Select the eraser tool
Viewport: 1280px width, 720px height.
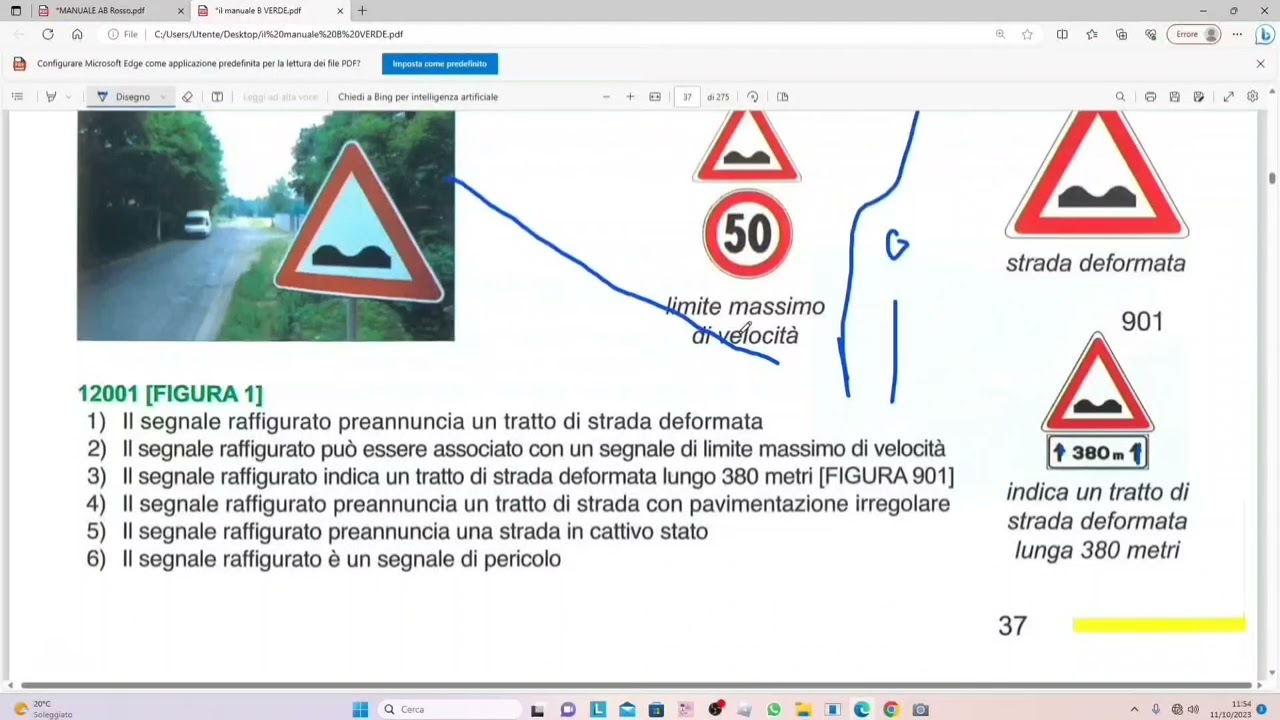[187, 97]
